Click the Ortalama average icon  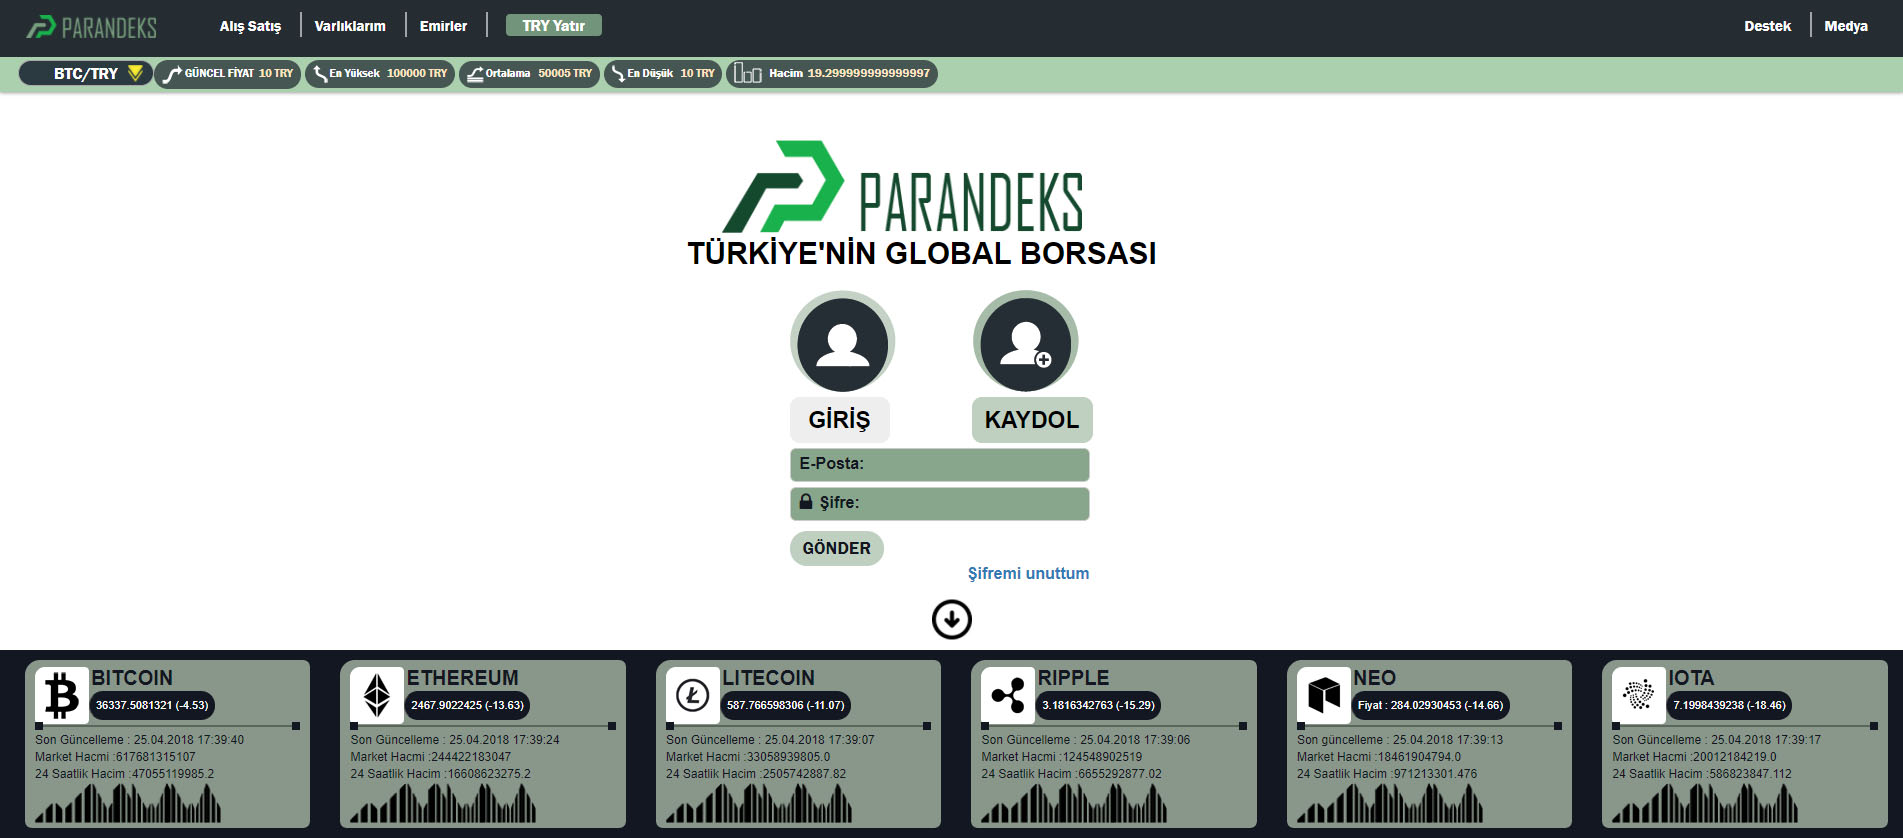[x=475, y=74]
